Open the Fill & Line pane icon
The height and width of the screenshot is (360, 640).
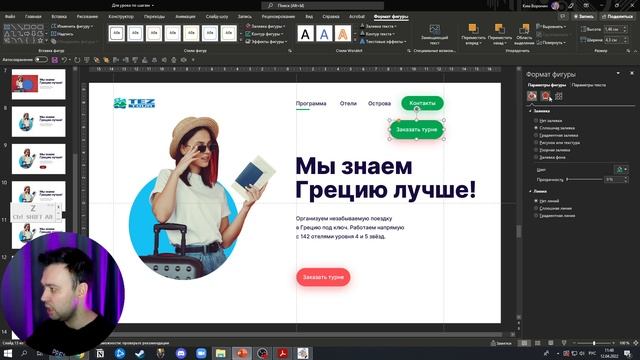[532, 96]
